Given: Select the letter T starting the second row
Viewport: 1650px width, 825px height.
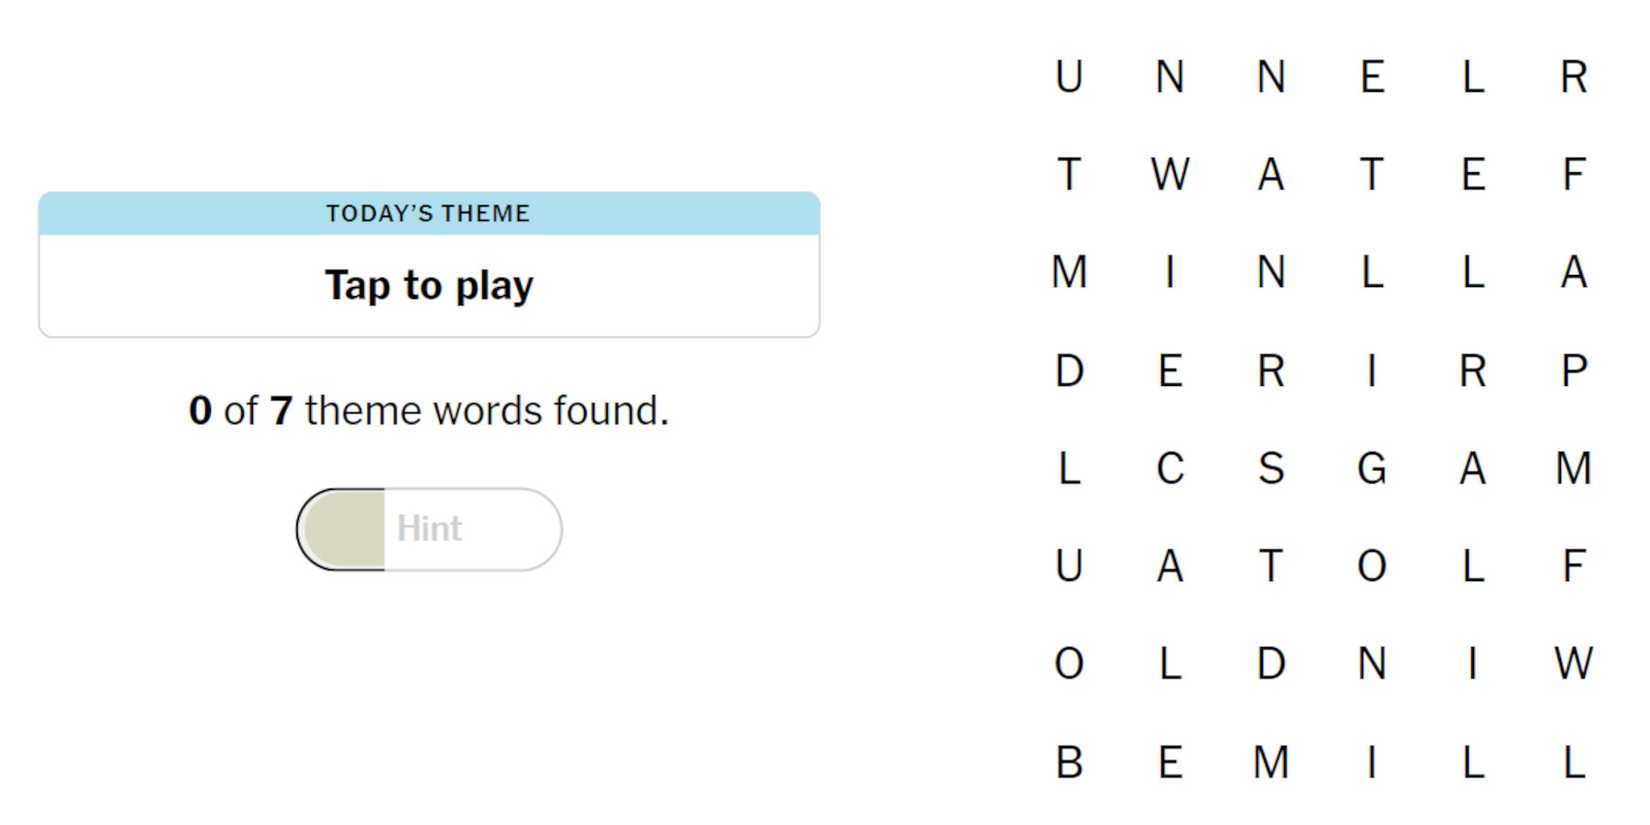Looking at the screenshot, I should coord(1068,176).
